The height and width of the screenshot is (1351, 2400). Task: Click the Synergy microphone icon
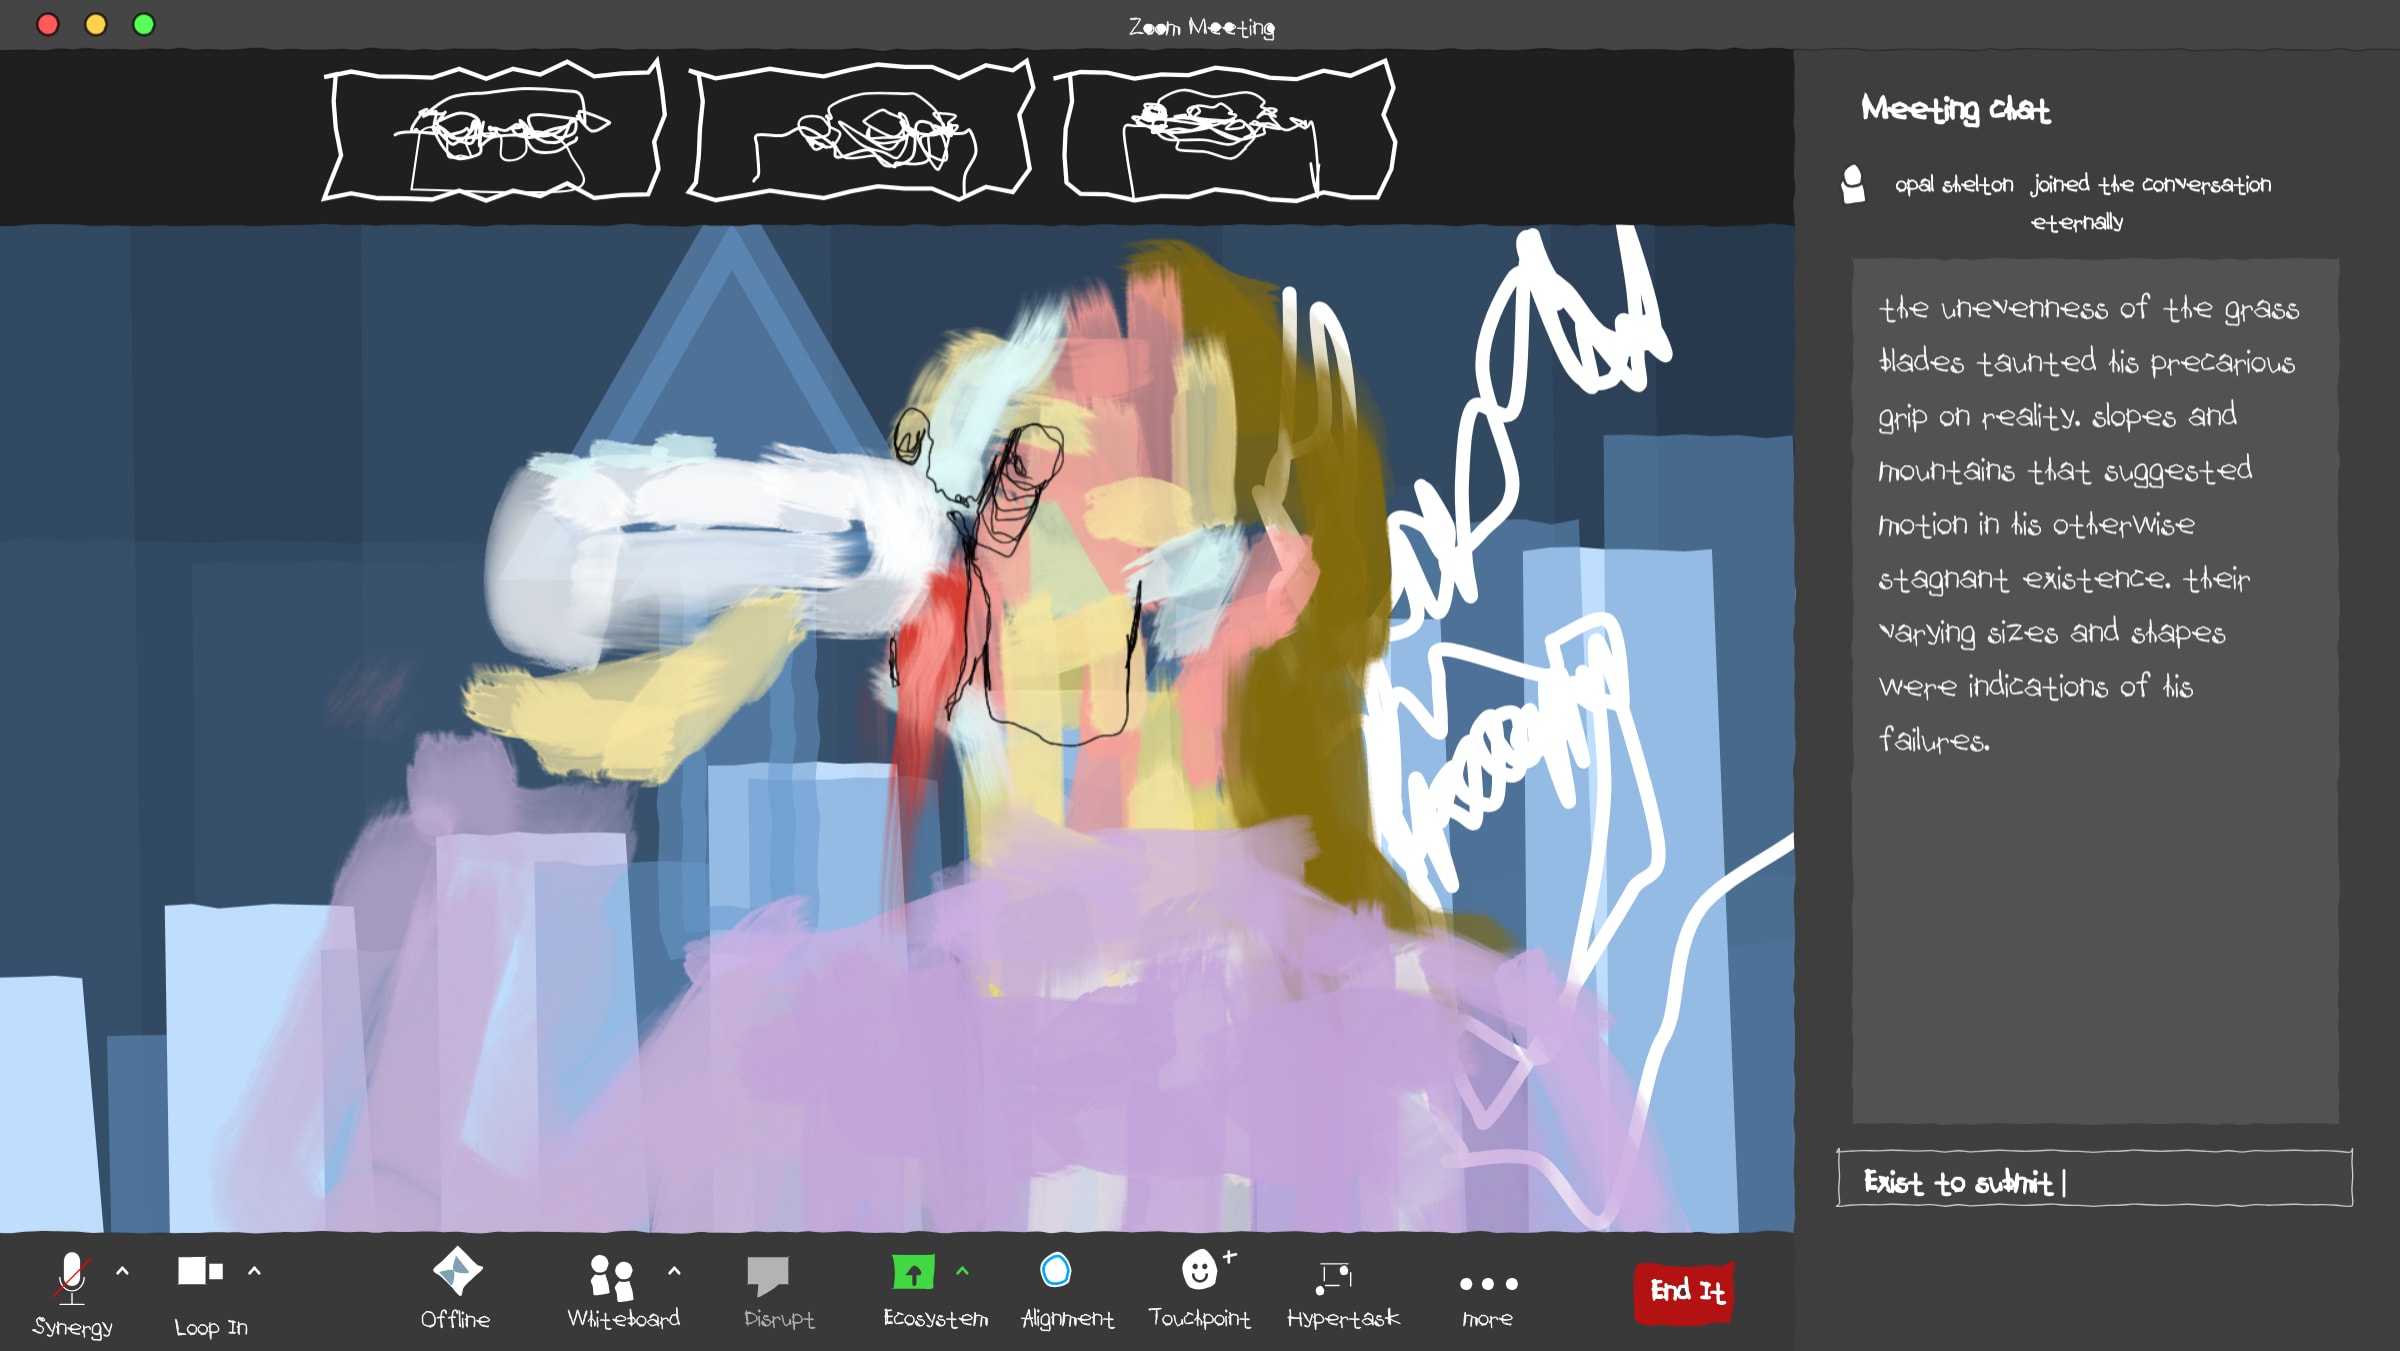click(71, 1277)
